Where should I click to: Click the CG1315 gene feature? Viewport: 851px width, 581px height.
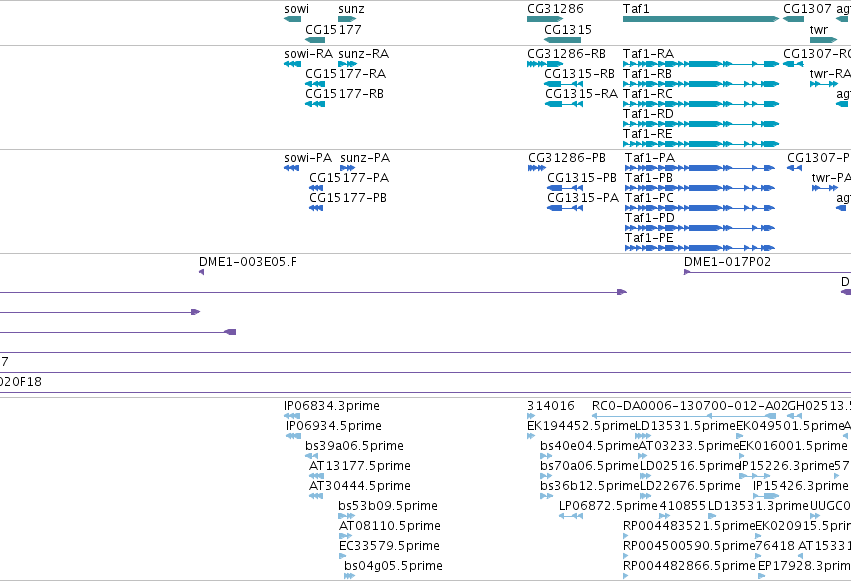[x=562, y=40]
